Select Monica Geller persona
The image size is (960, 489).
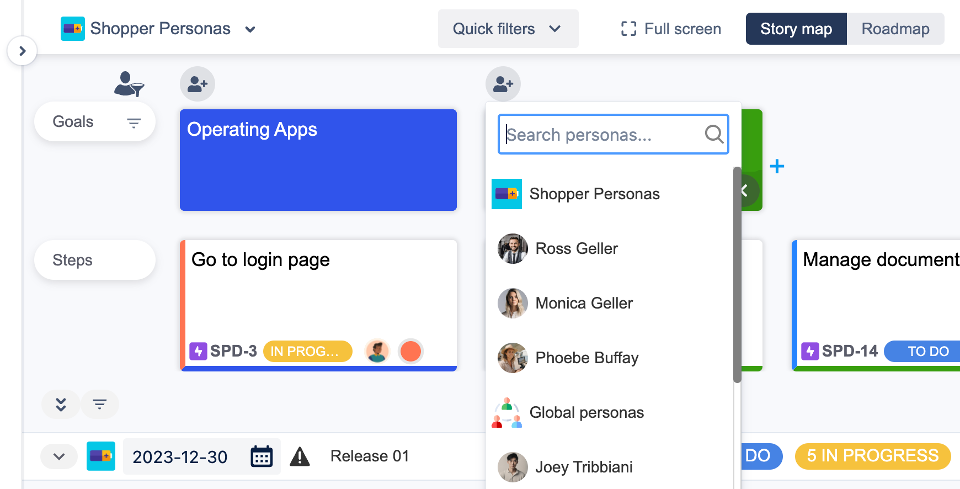(x=609, y=303)
